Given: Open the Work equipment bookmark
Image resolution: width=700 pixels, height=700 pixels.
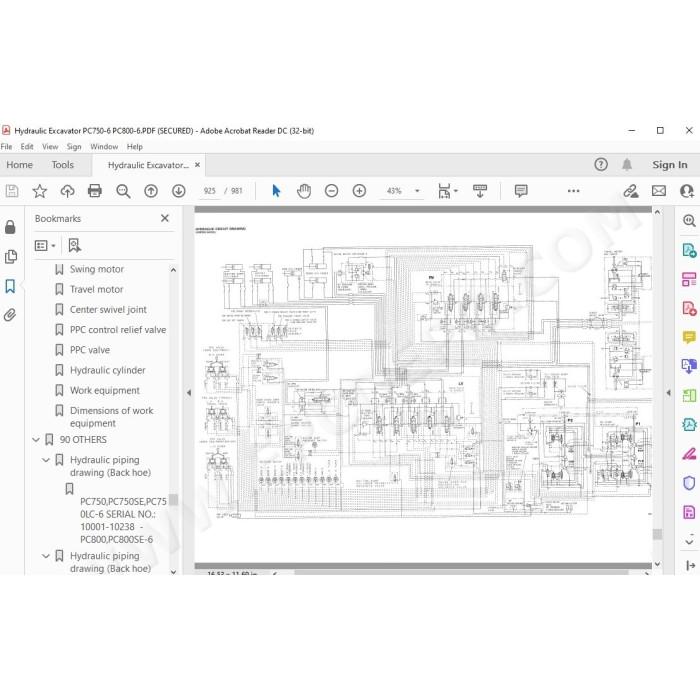Looking at the screenshot, I should click(104, 391).
